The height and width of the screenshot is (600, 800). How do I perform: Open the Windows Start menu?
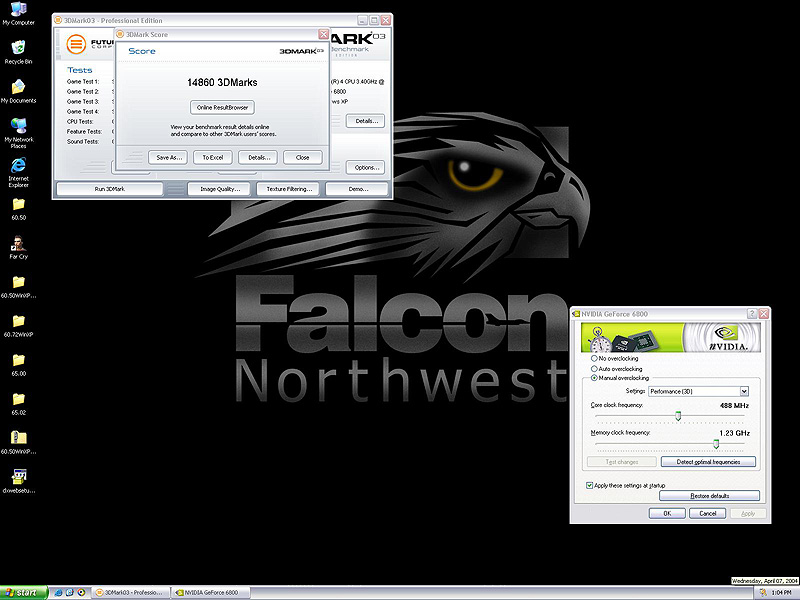pyautogui.click(x=23, y=592)
